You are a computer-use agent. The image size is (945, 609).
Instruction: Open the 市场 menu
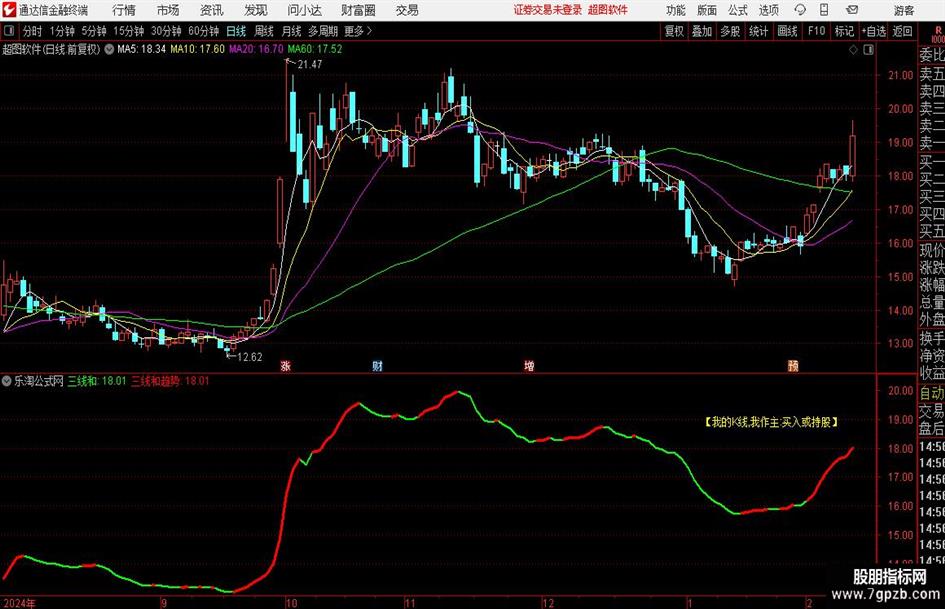tap(168, 10)
